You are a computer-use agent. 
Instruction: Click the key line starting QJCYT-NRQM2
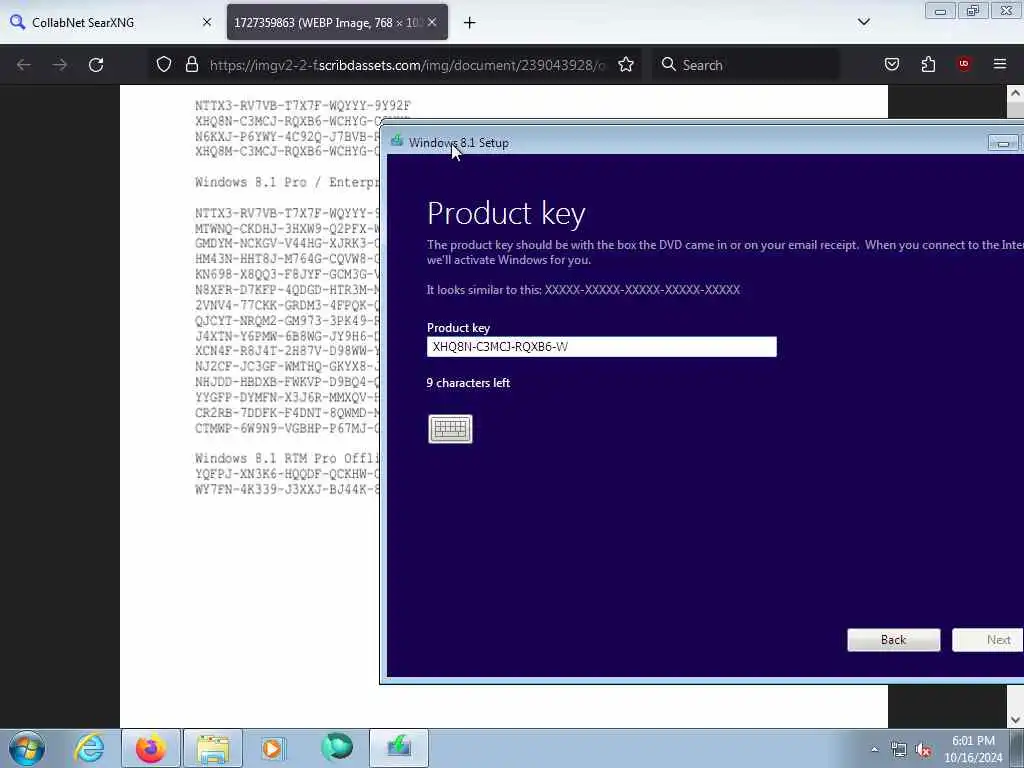(287, 321)
